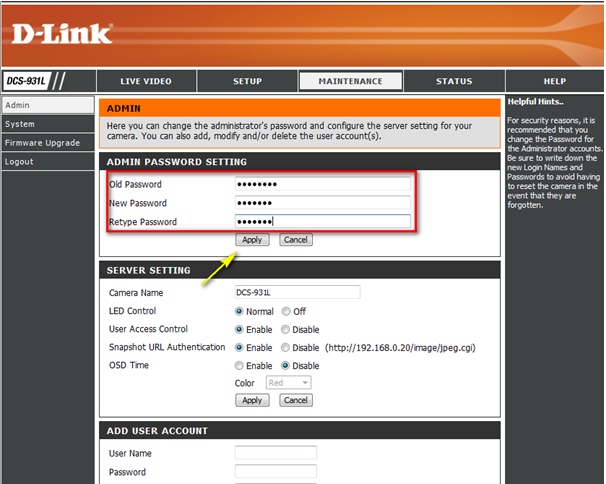Click the Camera Name text field
The width and height of the screenshot is (606, 484).
click(296, 293)
